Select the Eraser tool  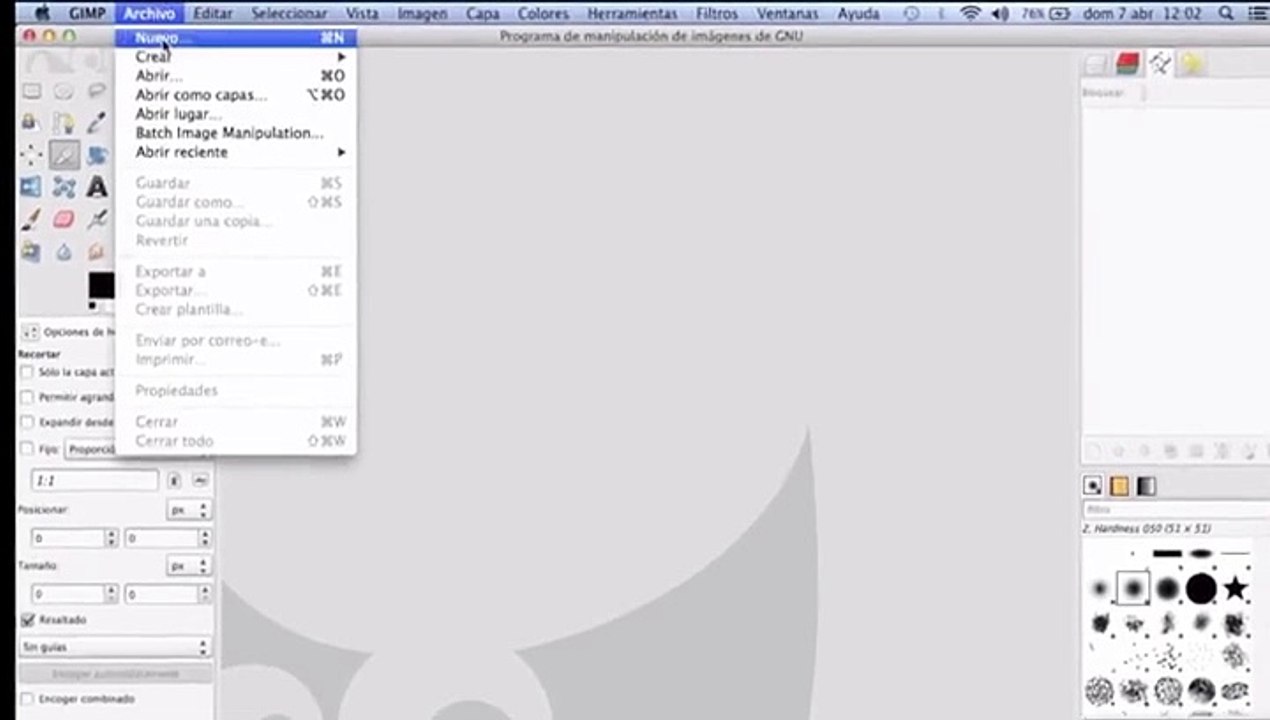pos(64,219)
